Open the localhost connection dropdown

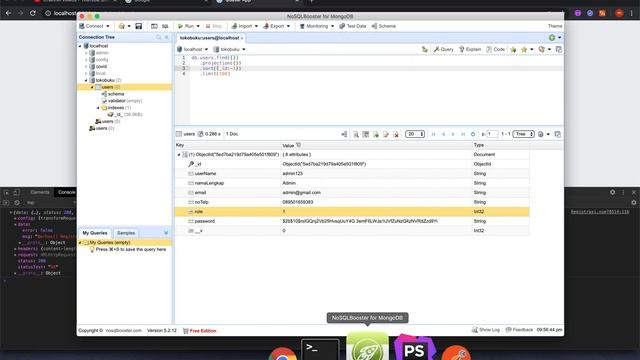point(193,49)
